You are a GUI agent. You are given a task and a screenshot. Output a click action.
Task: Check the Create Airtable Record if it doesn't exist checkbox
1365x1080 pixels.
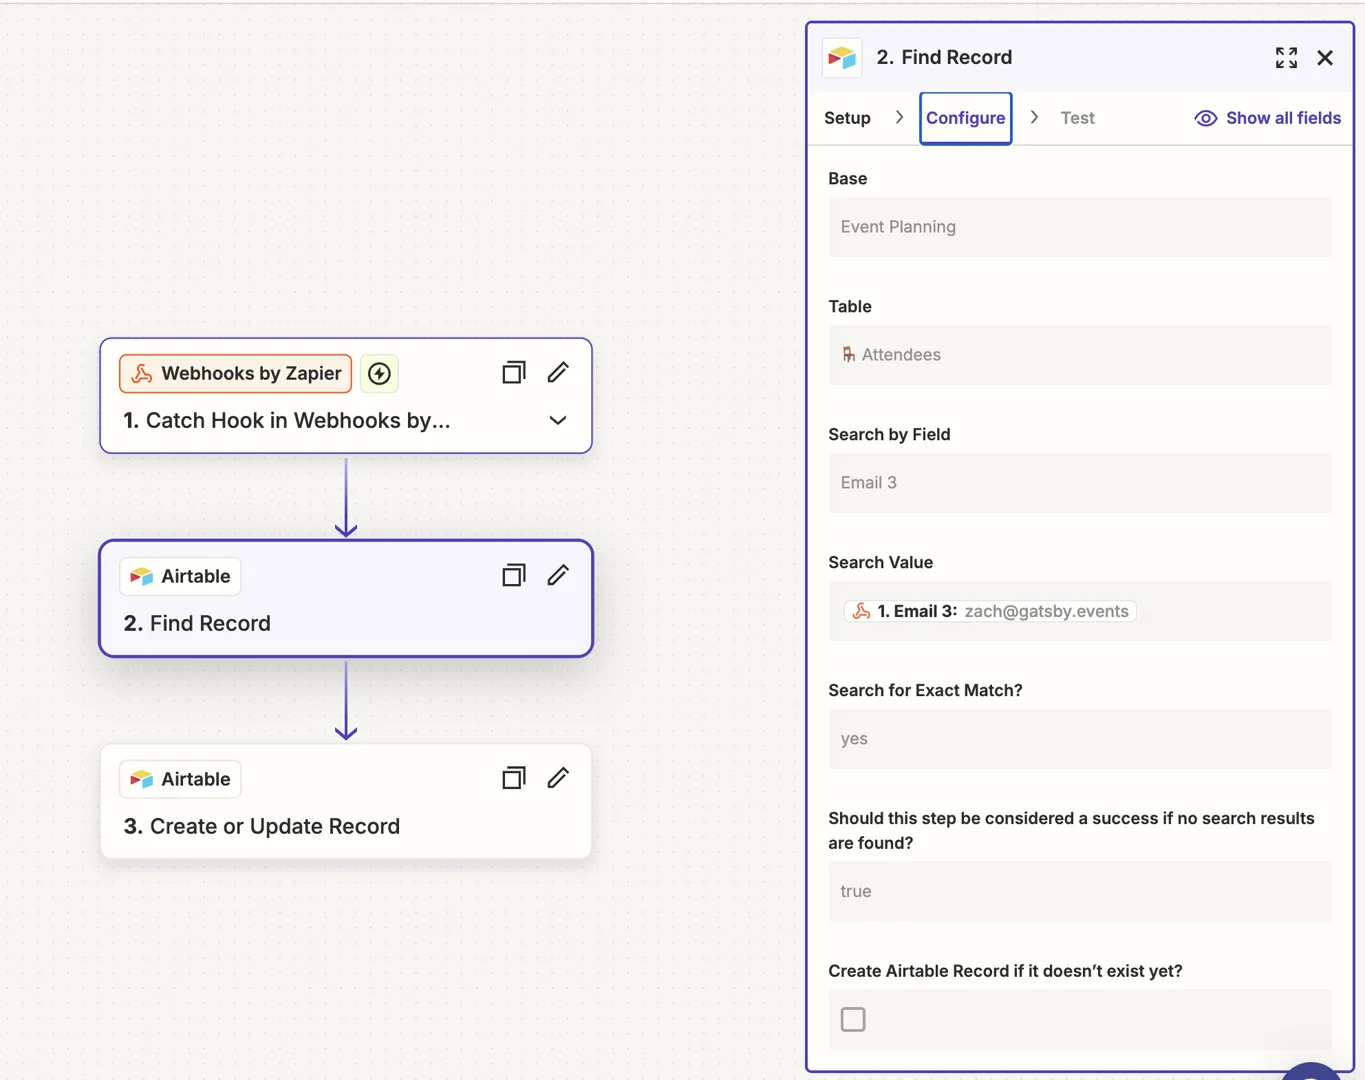coord(852,1018)
